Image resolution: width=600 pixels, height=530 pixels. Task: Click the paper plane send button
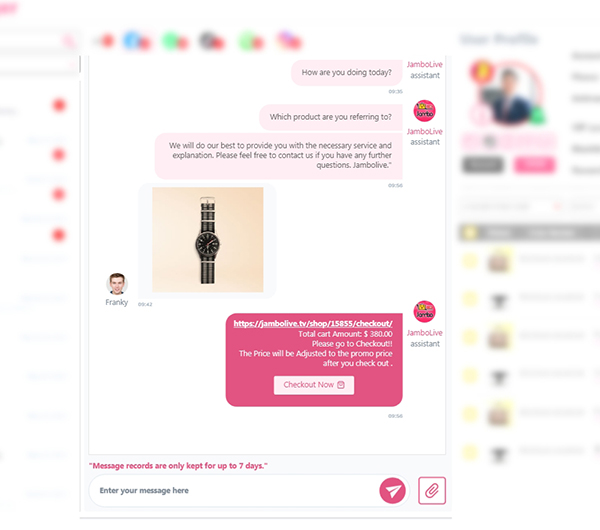(x=392, y=491)
